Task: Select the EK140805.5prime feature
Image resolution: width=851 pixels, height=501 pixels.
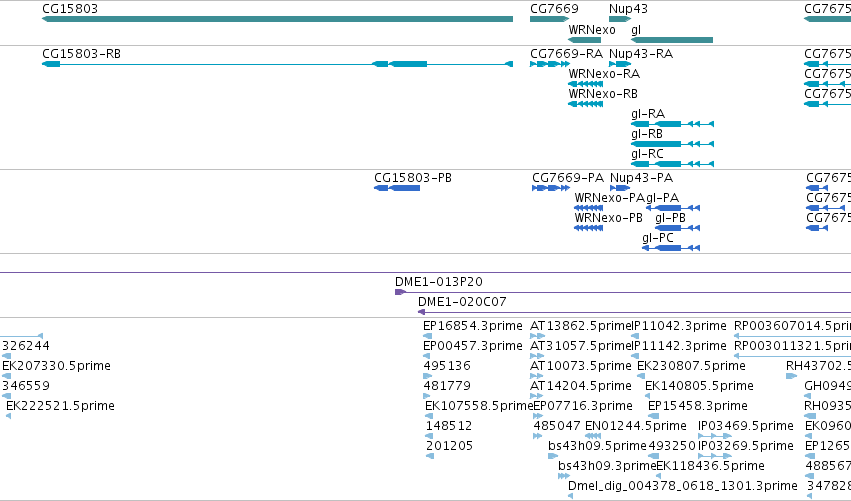Action: coord(647,396)
